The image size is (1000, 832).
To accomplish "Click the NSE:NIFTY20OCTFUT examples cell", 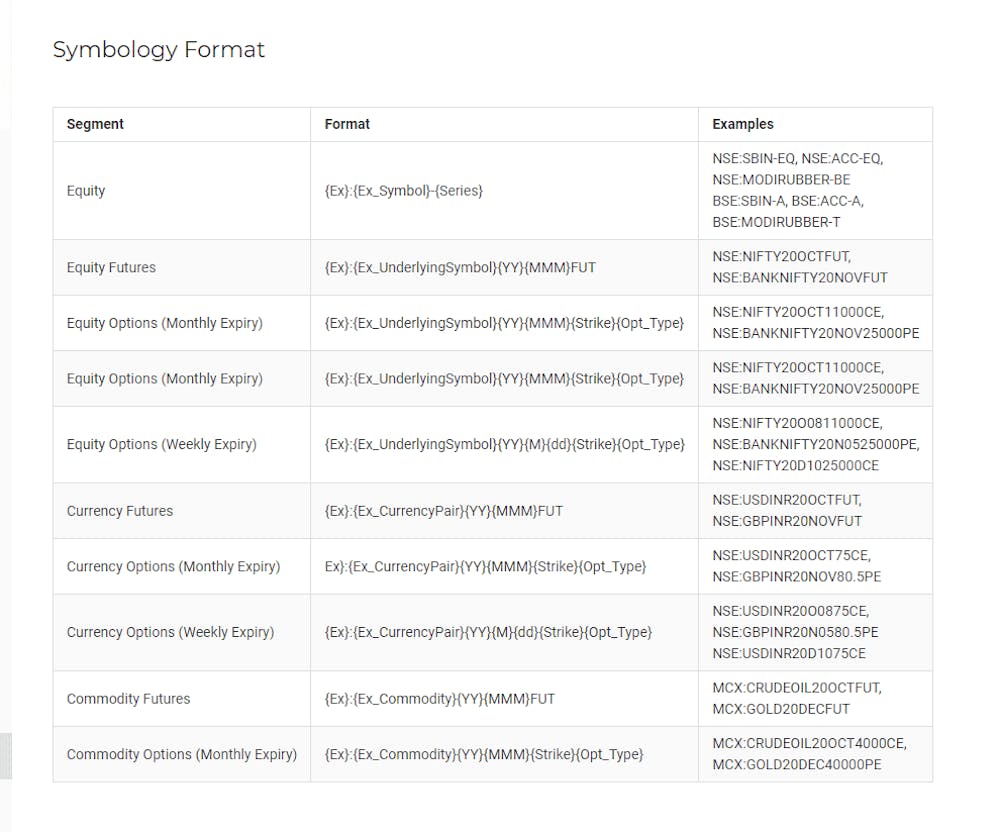I will click(799, 267).
